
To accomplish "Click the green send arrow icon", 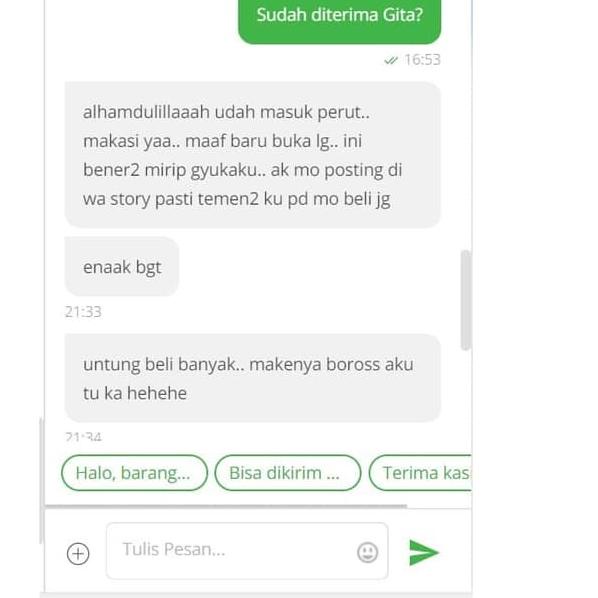I will coord(424,553).
